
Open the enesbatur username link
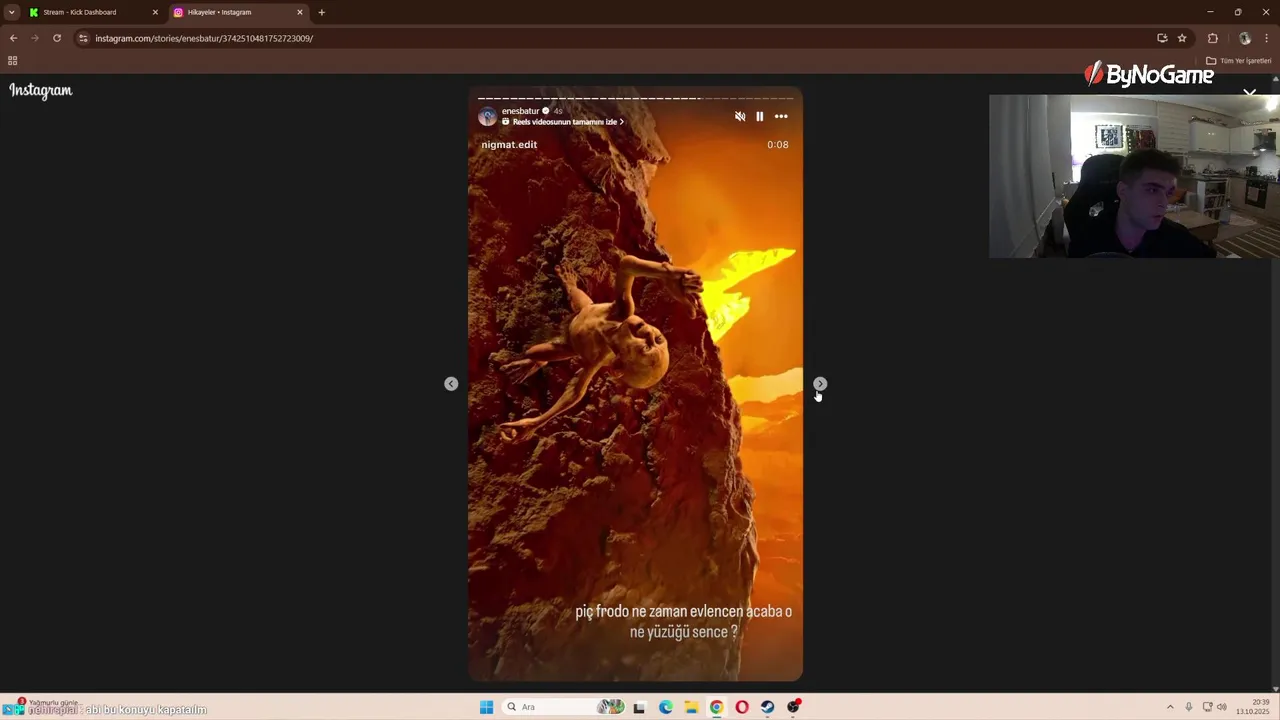click(x=520, y=111)
